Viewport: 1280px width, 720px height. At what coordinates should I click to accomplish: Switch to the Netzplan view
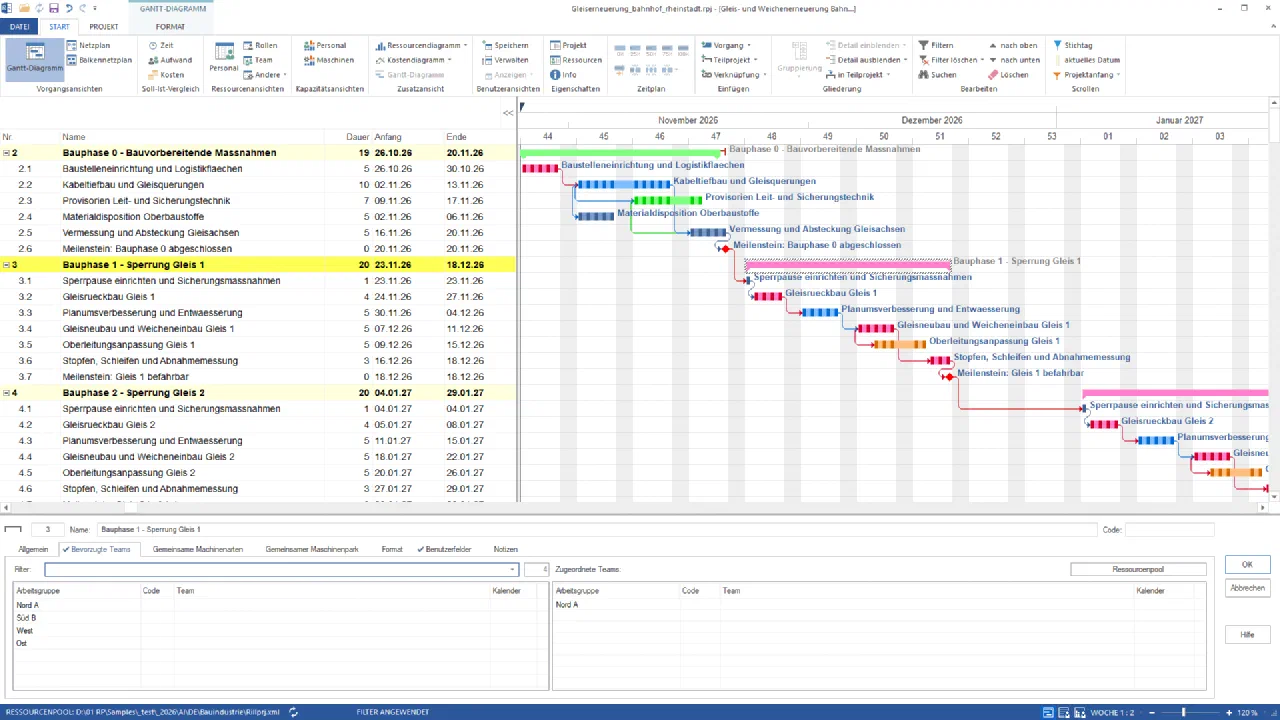(88, 45)
